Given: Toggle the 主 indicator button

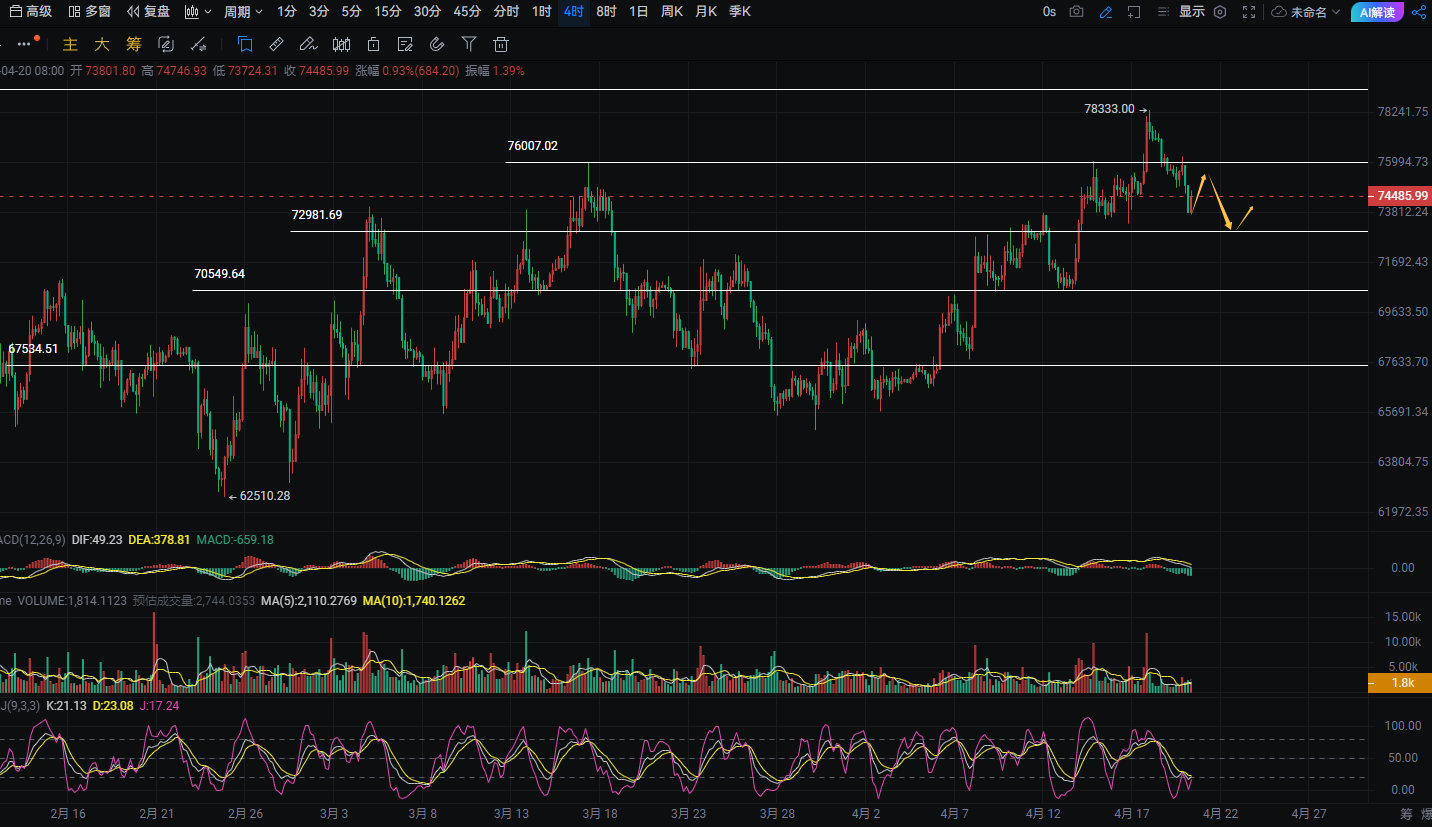Looking at the screenshot, I should 70,44.
